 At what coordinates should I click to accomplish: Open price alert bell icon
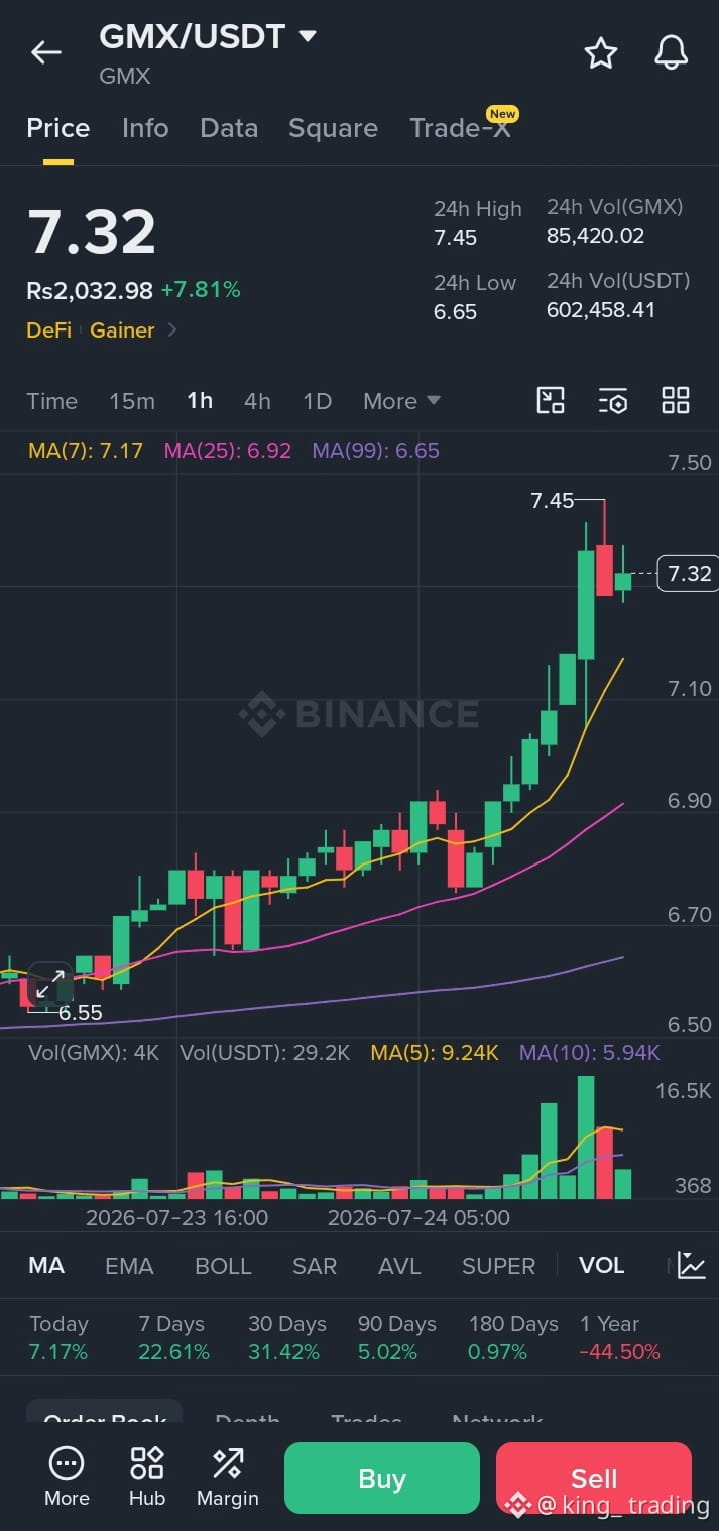click(671, 53)
